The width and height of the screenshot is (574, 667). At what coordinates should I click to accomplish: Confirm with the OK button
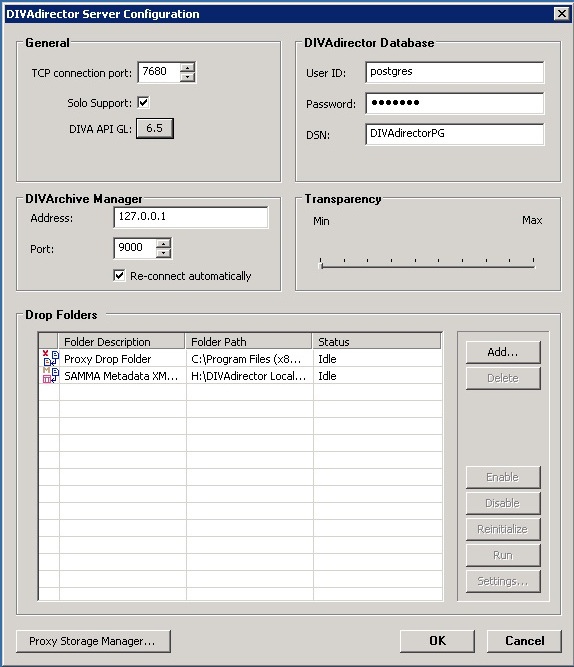pyautogui.click(x=437, y=641)
